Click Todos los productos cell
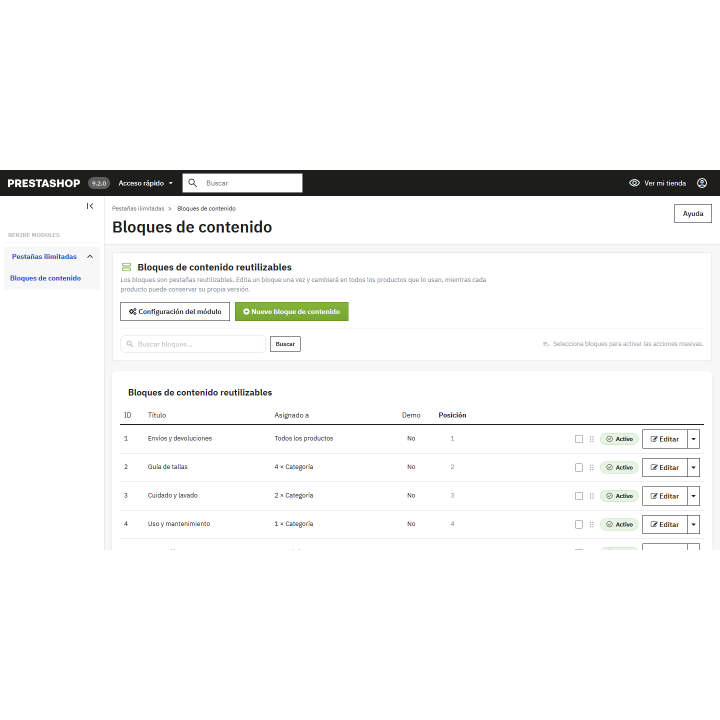720x720 pixels. coord(304,439)
